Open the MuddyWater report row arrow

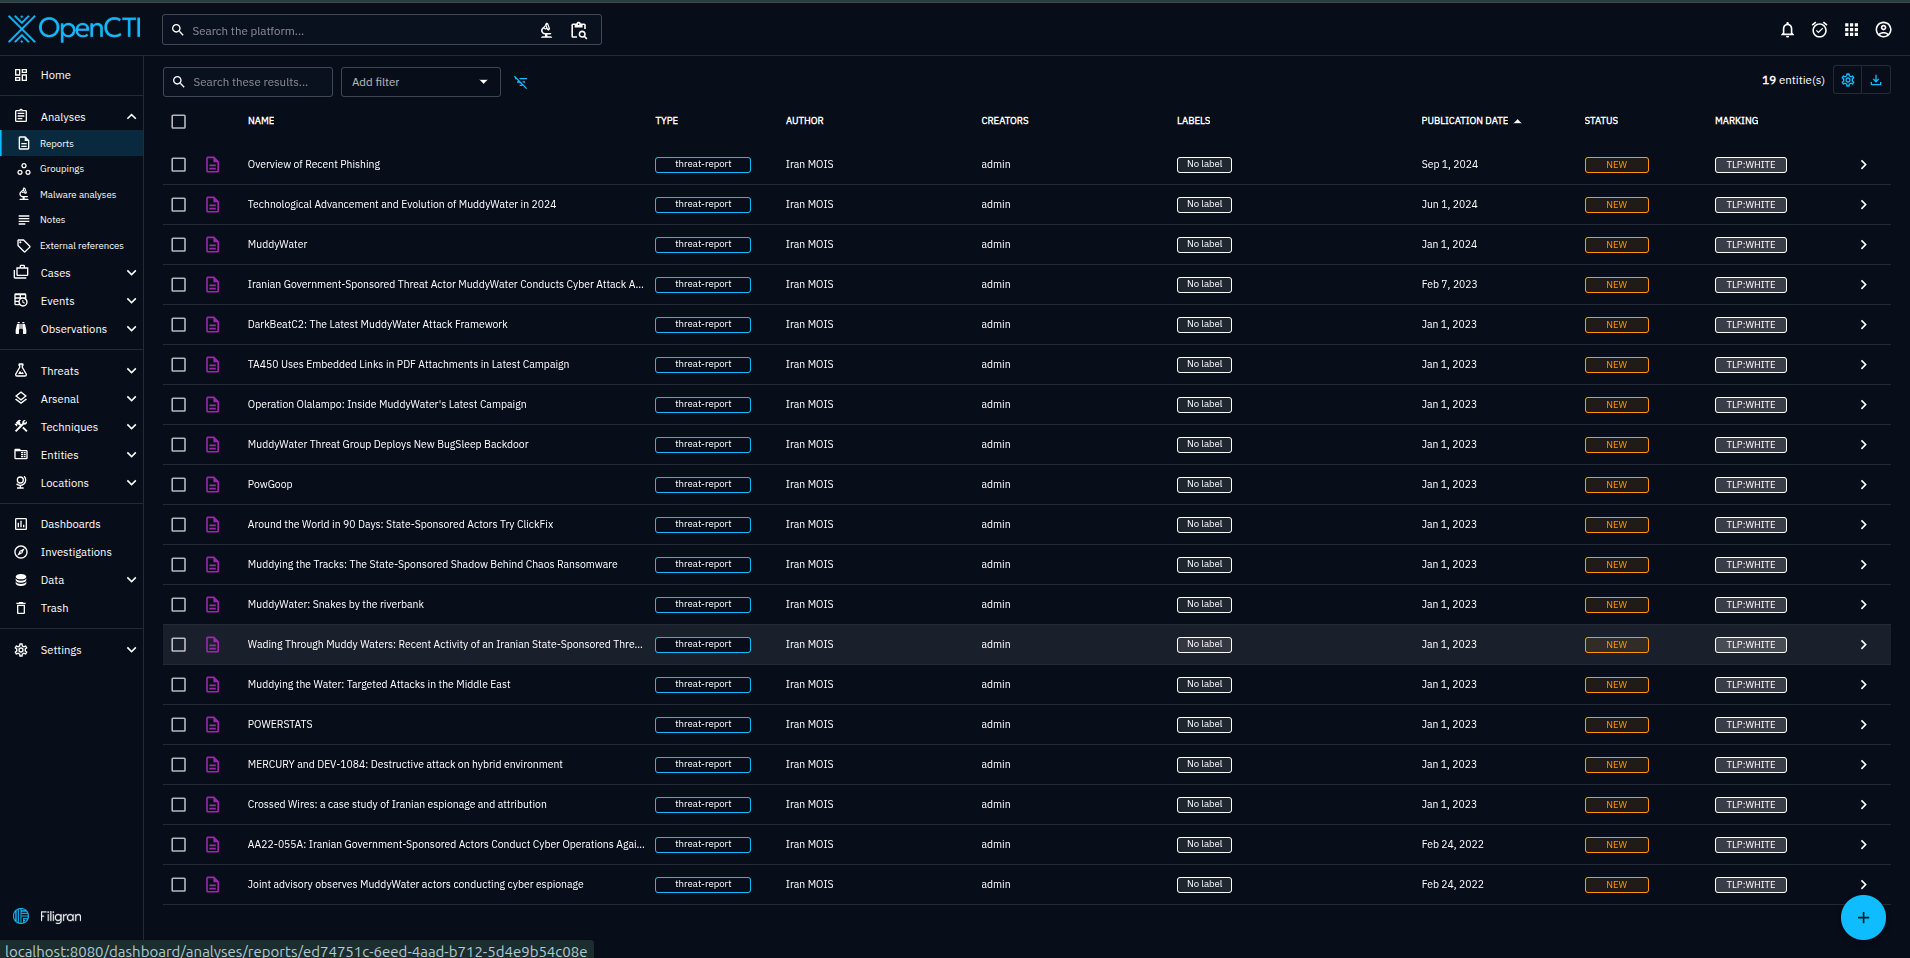pyautogui.click(x=1863, y=244)
